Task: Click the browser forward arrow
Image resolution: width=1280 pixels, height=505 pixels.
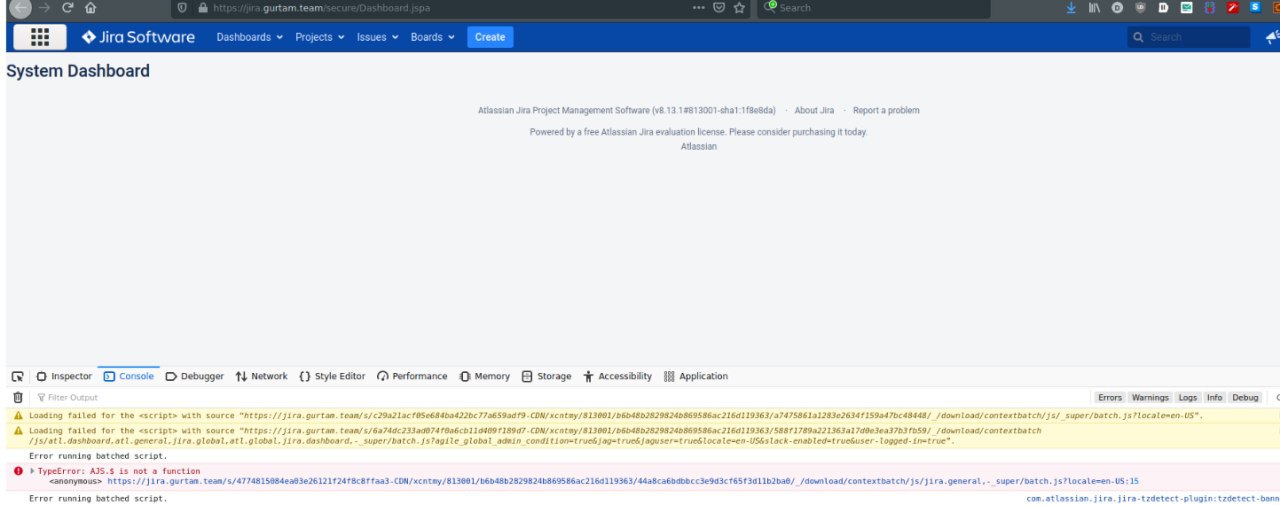Action: coord(43,8)
